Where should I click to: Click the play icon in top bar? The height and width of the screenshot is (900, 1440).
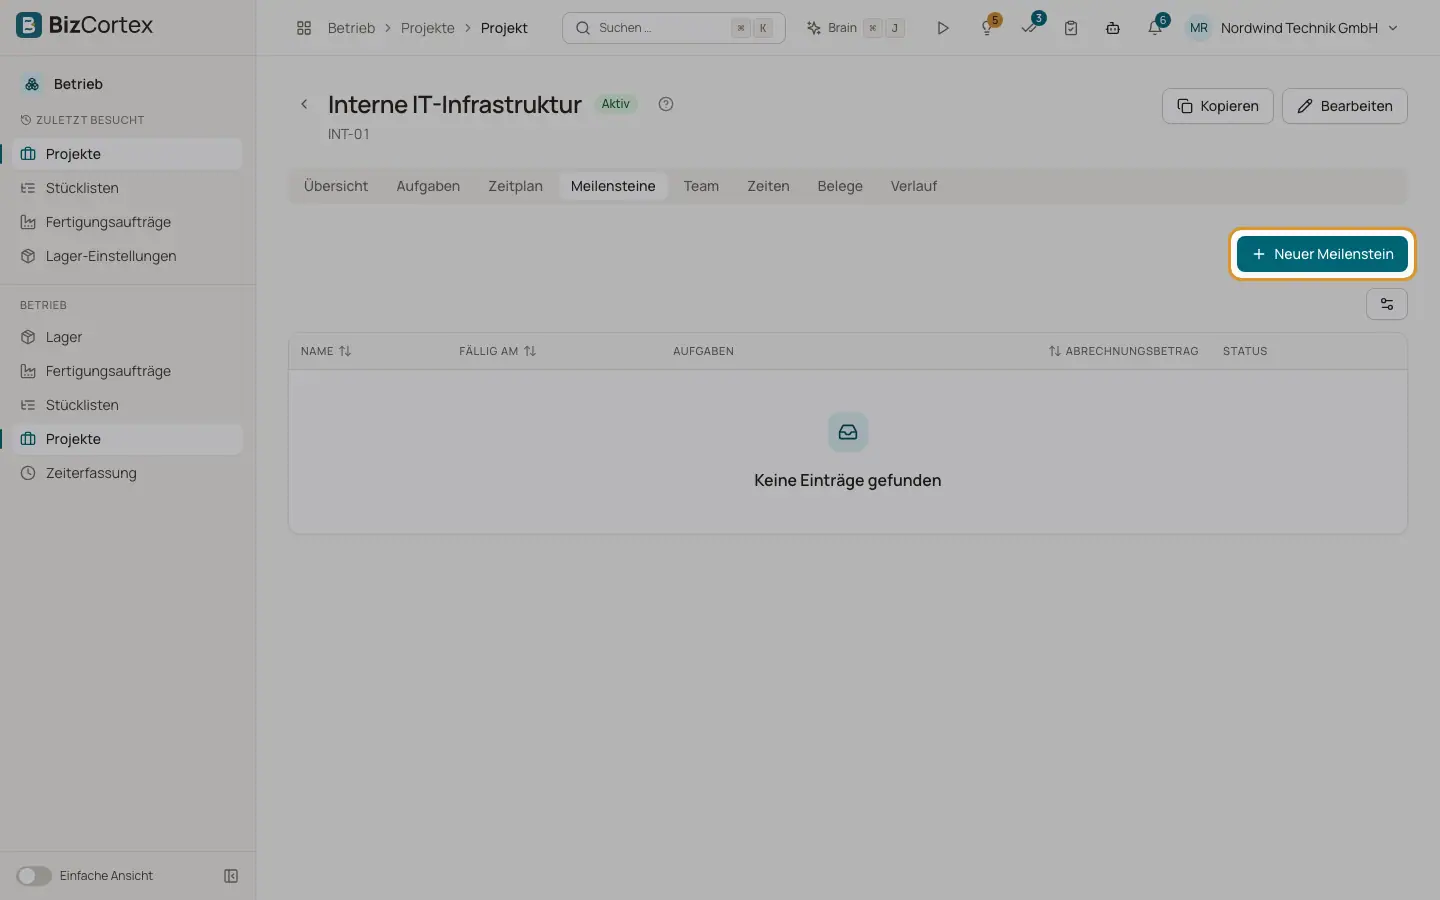point(942,28)
